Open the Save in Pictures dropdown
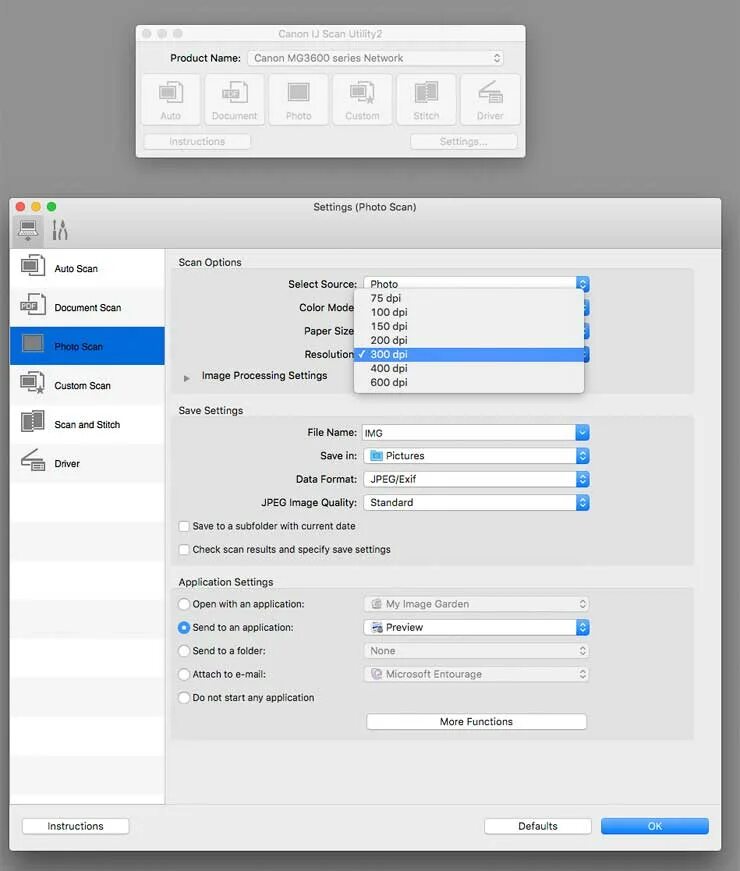 [x=476, y=455]
